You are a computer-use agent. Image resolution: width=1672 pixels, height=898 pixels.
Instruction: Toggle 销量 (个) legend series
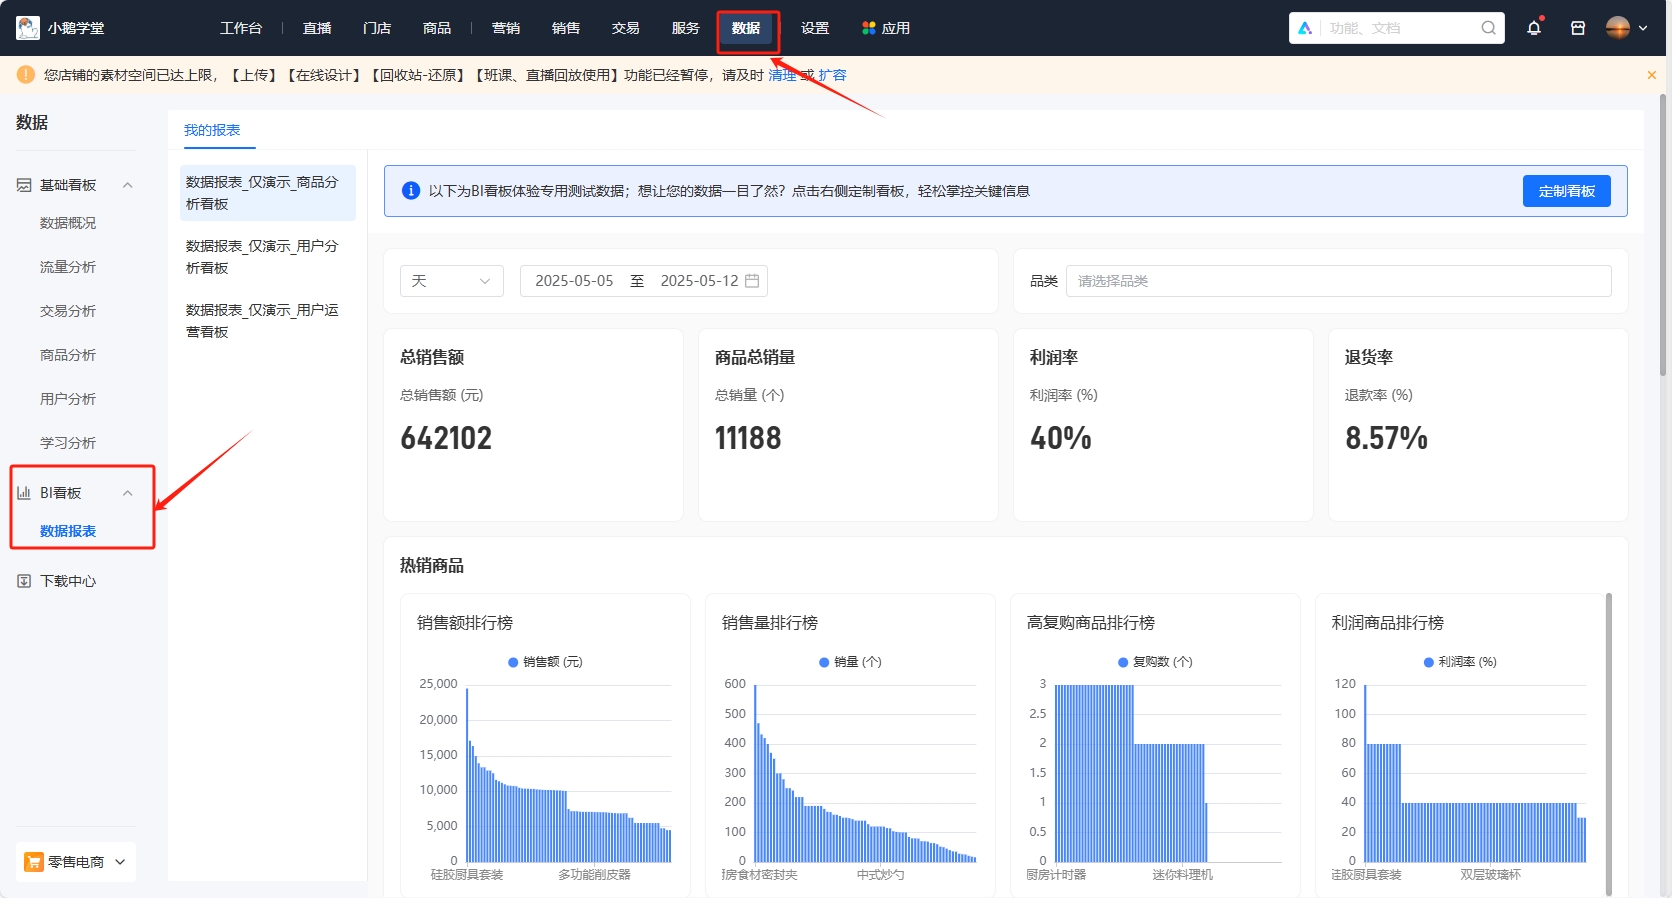point(850,662)
